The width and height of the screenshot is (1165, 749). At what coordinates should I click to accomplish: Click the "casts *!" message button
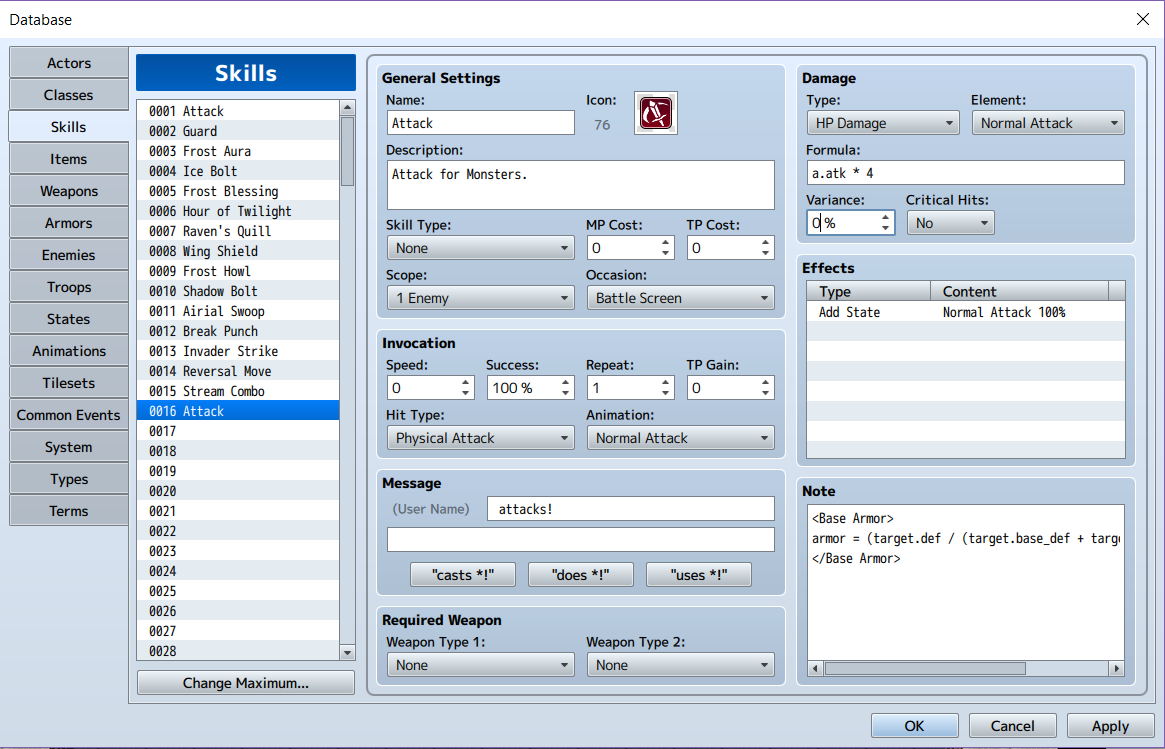click(x=463, y=574)
